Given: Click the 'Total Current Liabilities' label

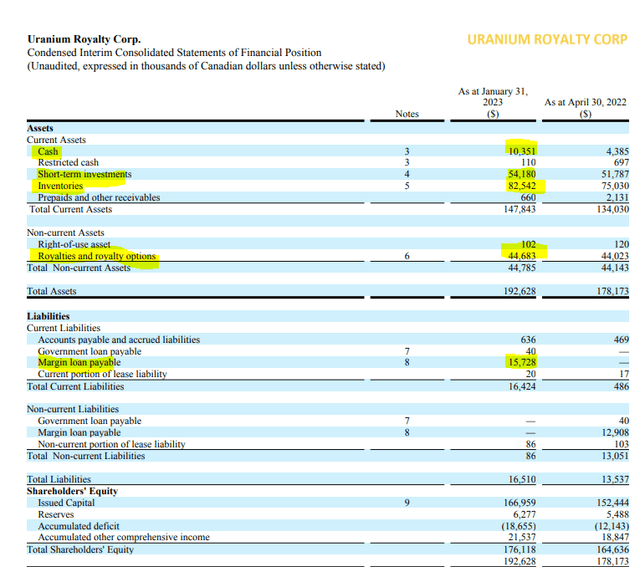Looking at the screenshot, I should click(x=76, y=387).
